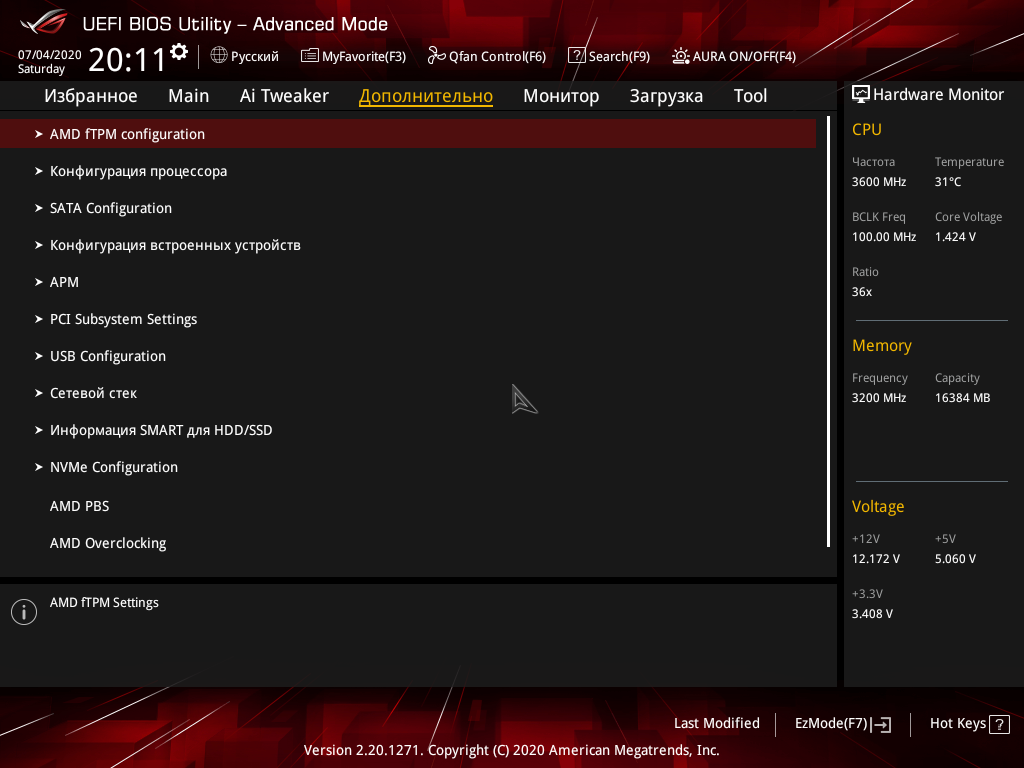Expand arrow beside PCI Subsystem Settings
Viewport: 1024px width, 768px height.
click(39, 319)
